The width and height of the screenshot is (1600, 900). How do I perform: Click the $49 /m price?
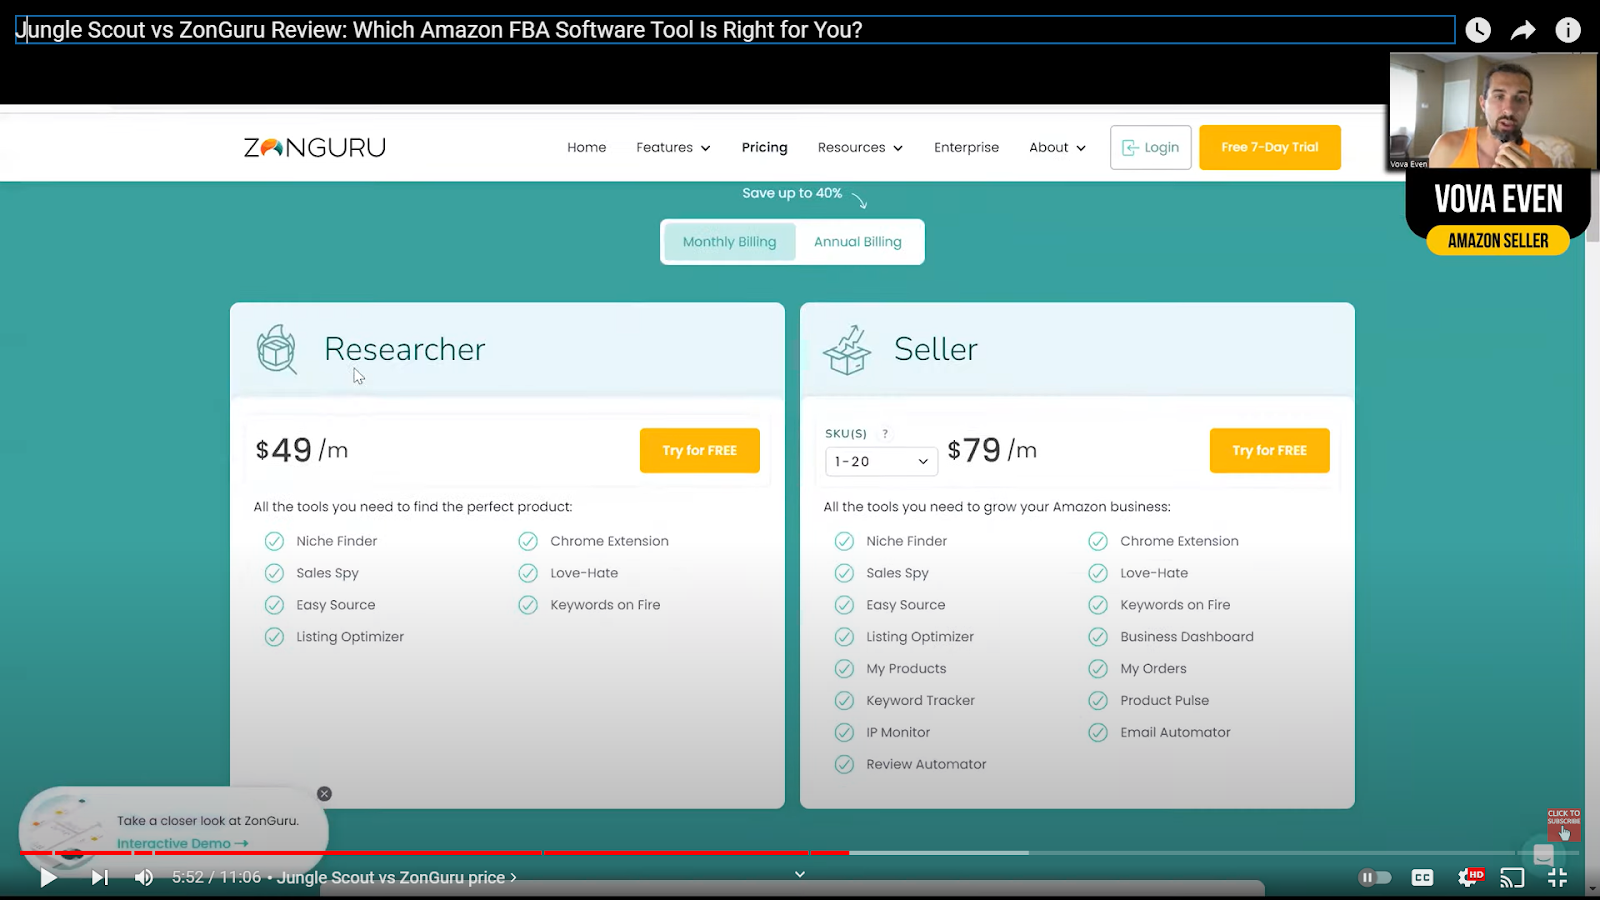302,450
